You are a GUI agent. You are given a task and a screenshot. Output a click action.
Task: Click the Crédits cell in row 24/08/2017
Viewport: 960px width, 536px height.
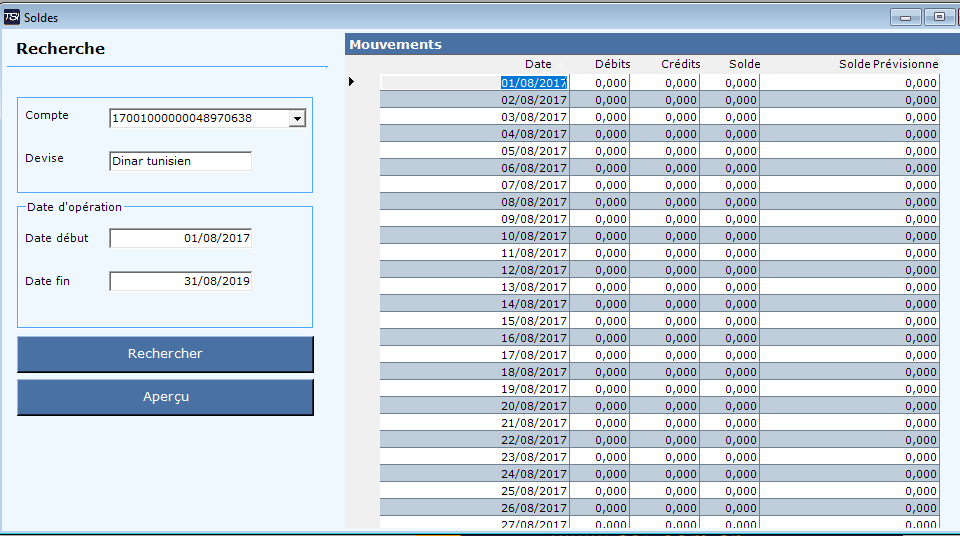664,474
